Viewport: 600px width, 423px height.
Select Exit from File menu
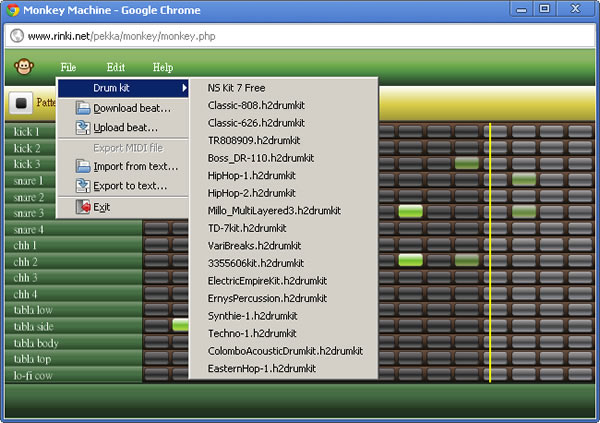click(x=123, y=207)
